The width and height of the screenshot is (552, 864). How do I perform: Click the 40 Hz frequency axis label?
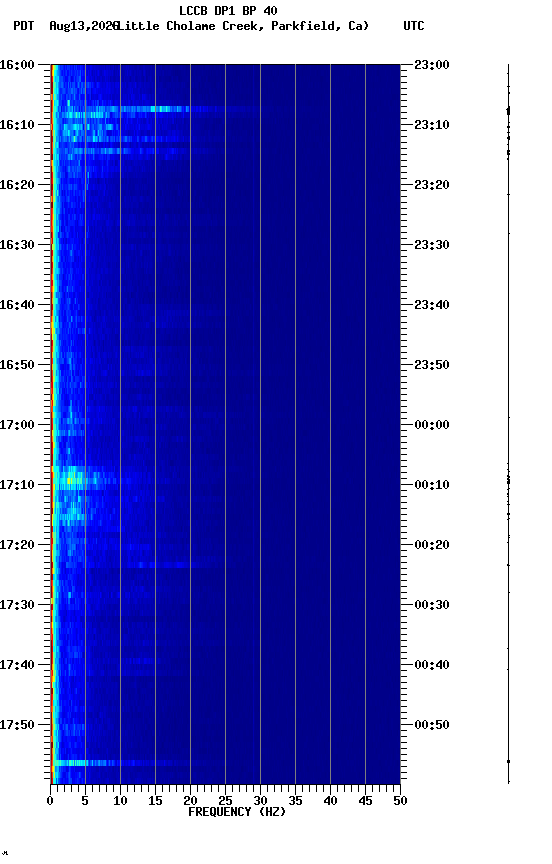point(330,801)
